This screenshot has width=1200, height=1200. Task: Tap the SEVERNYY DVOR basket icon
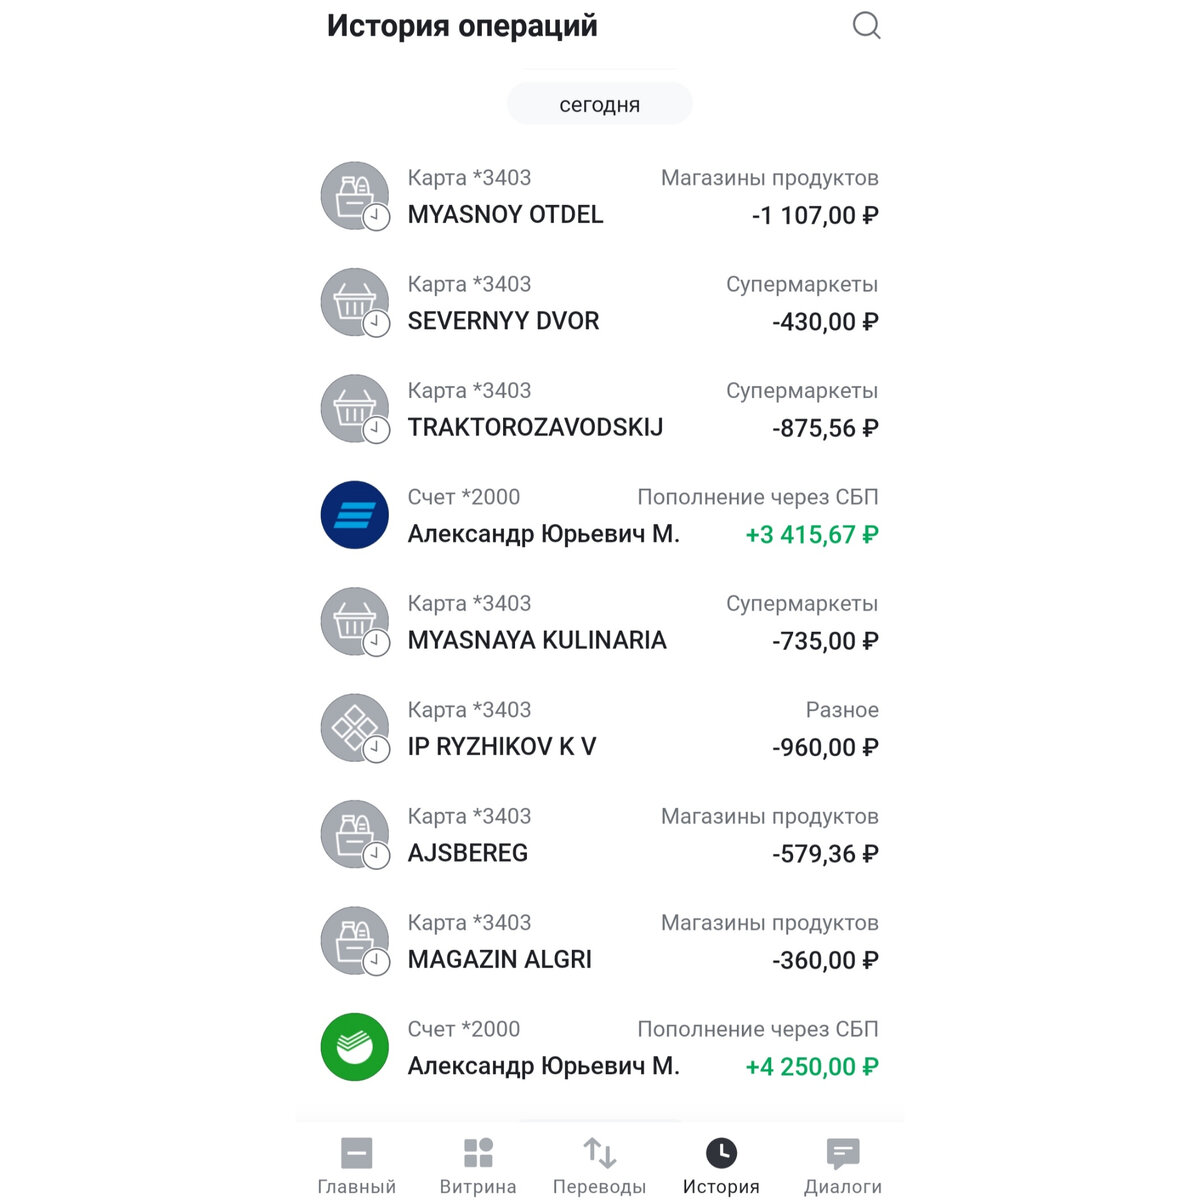(355, 302)
